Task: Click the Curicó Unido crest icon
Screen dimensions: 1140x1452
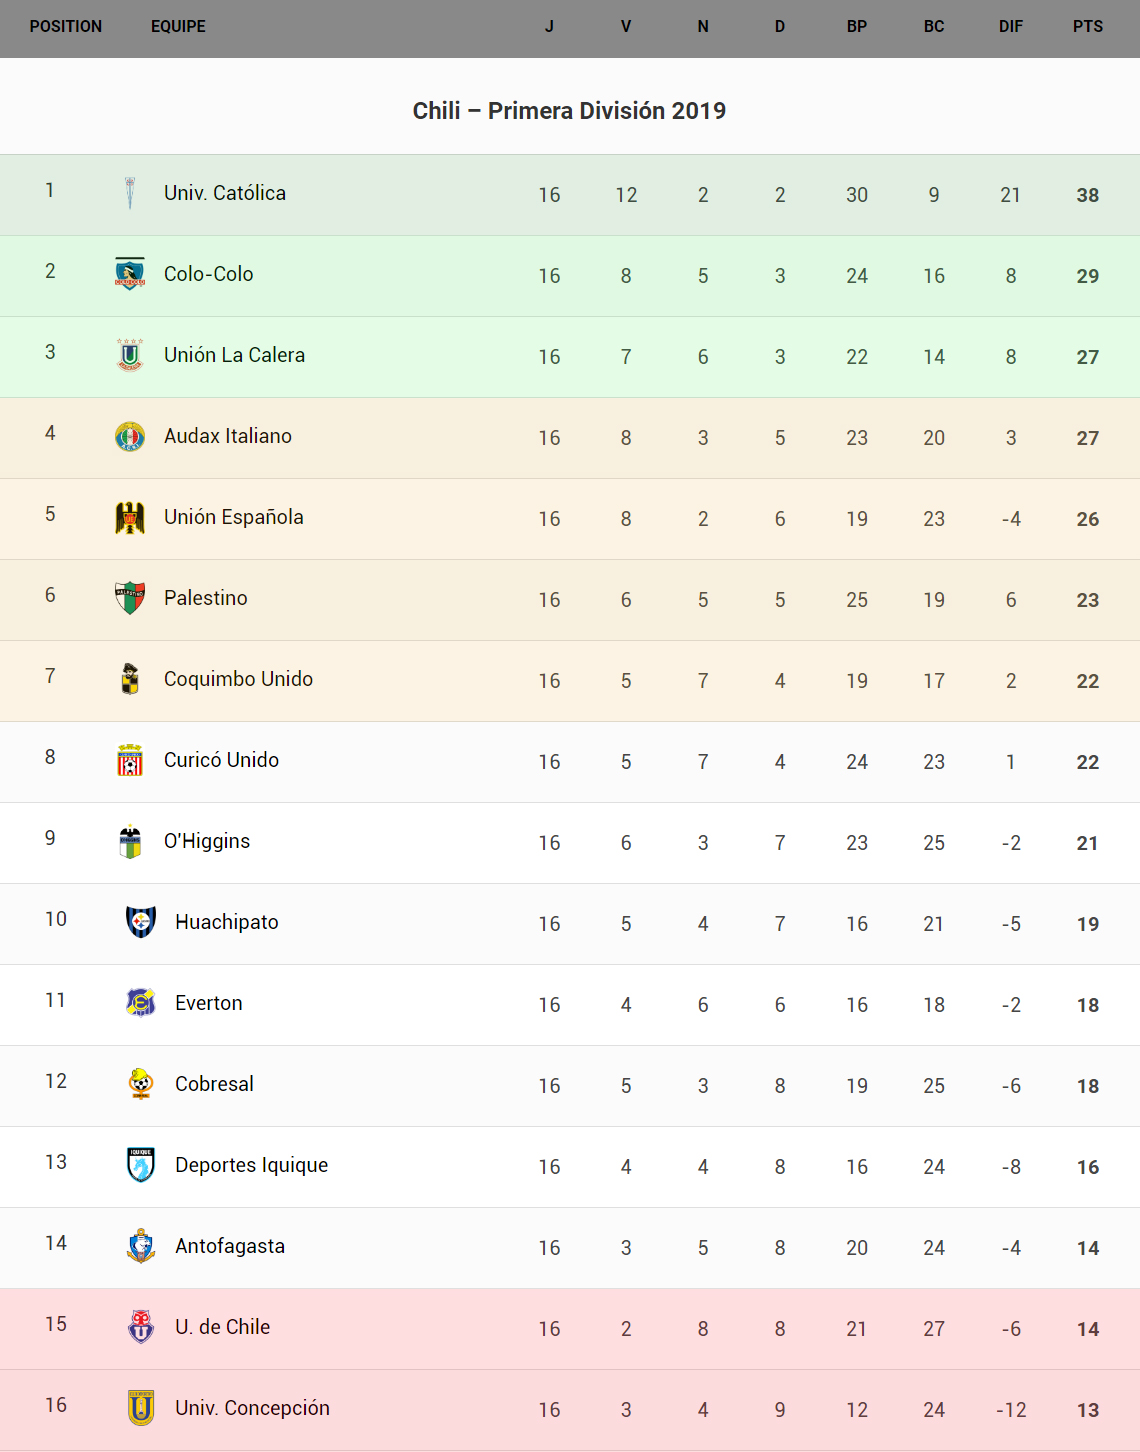Action: click(130, 760)
